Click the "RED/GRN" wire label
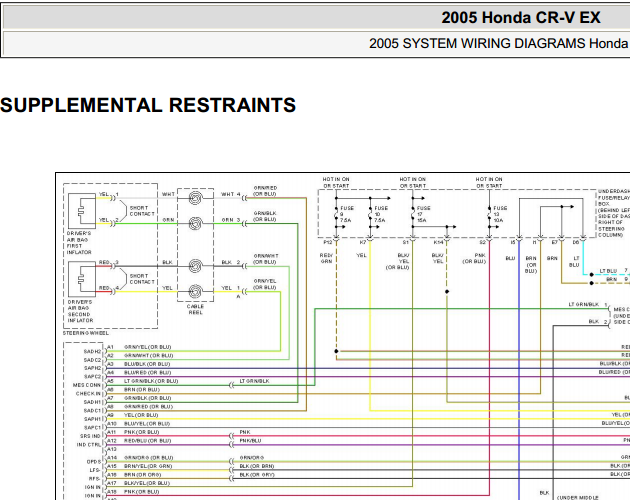Image resolution: width=630 pixels, height=500 pixels. point(326,258)
